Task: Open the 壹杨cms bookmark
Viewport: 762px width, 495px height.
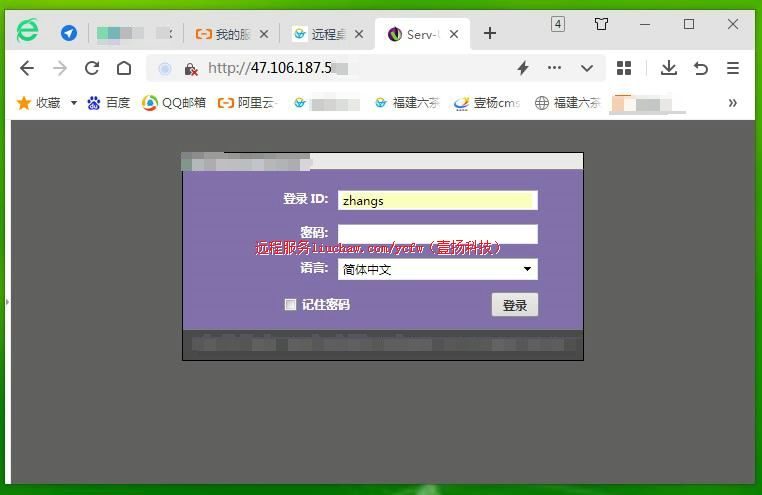Action: 487,102
